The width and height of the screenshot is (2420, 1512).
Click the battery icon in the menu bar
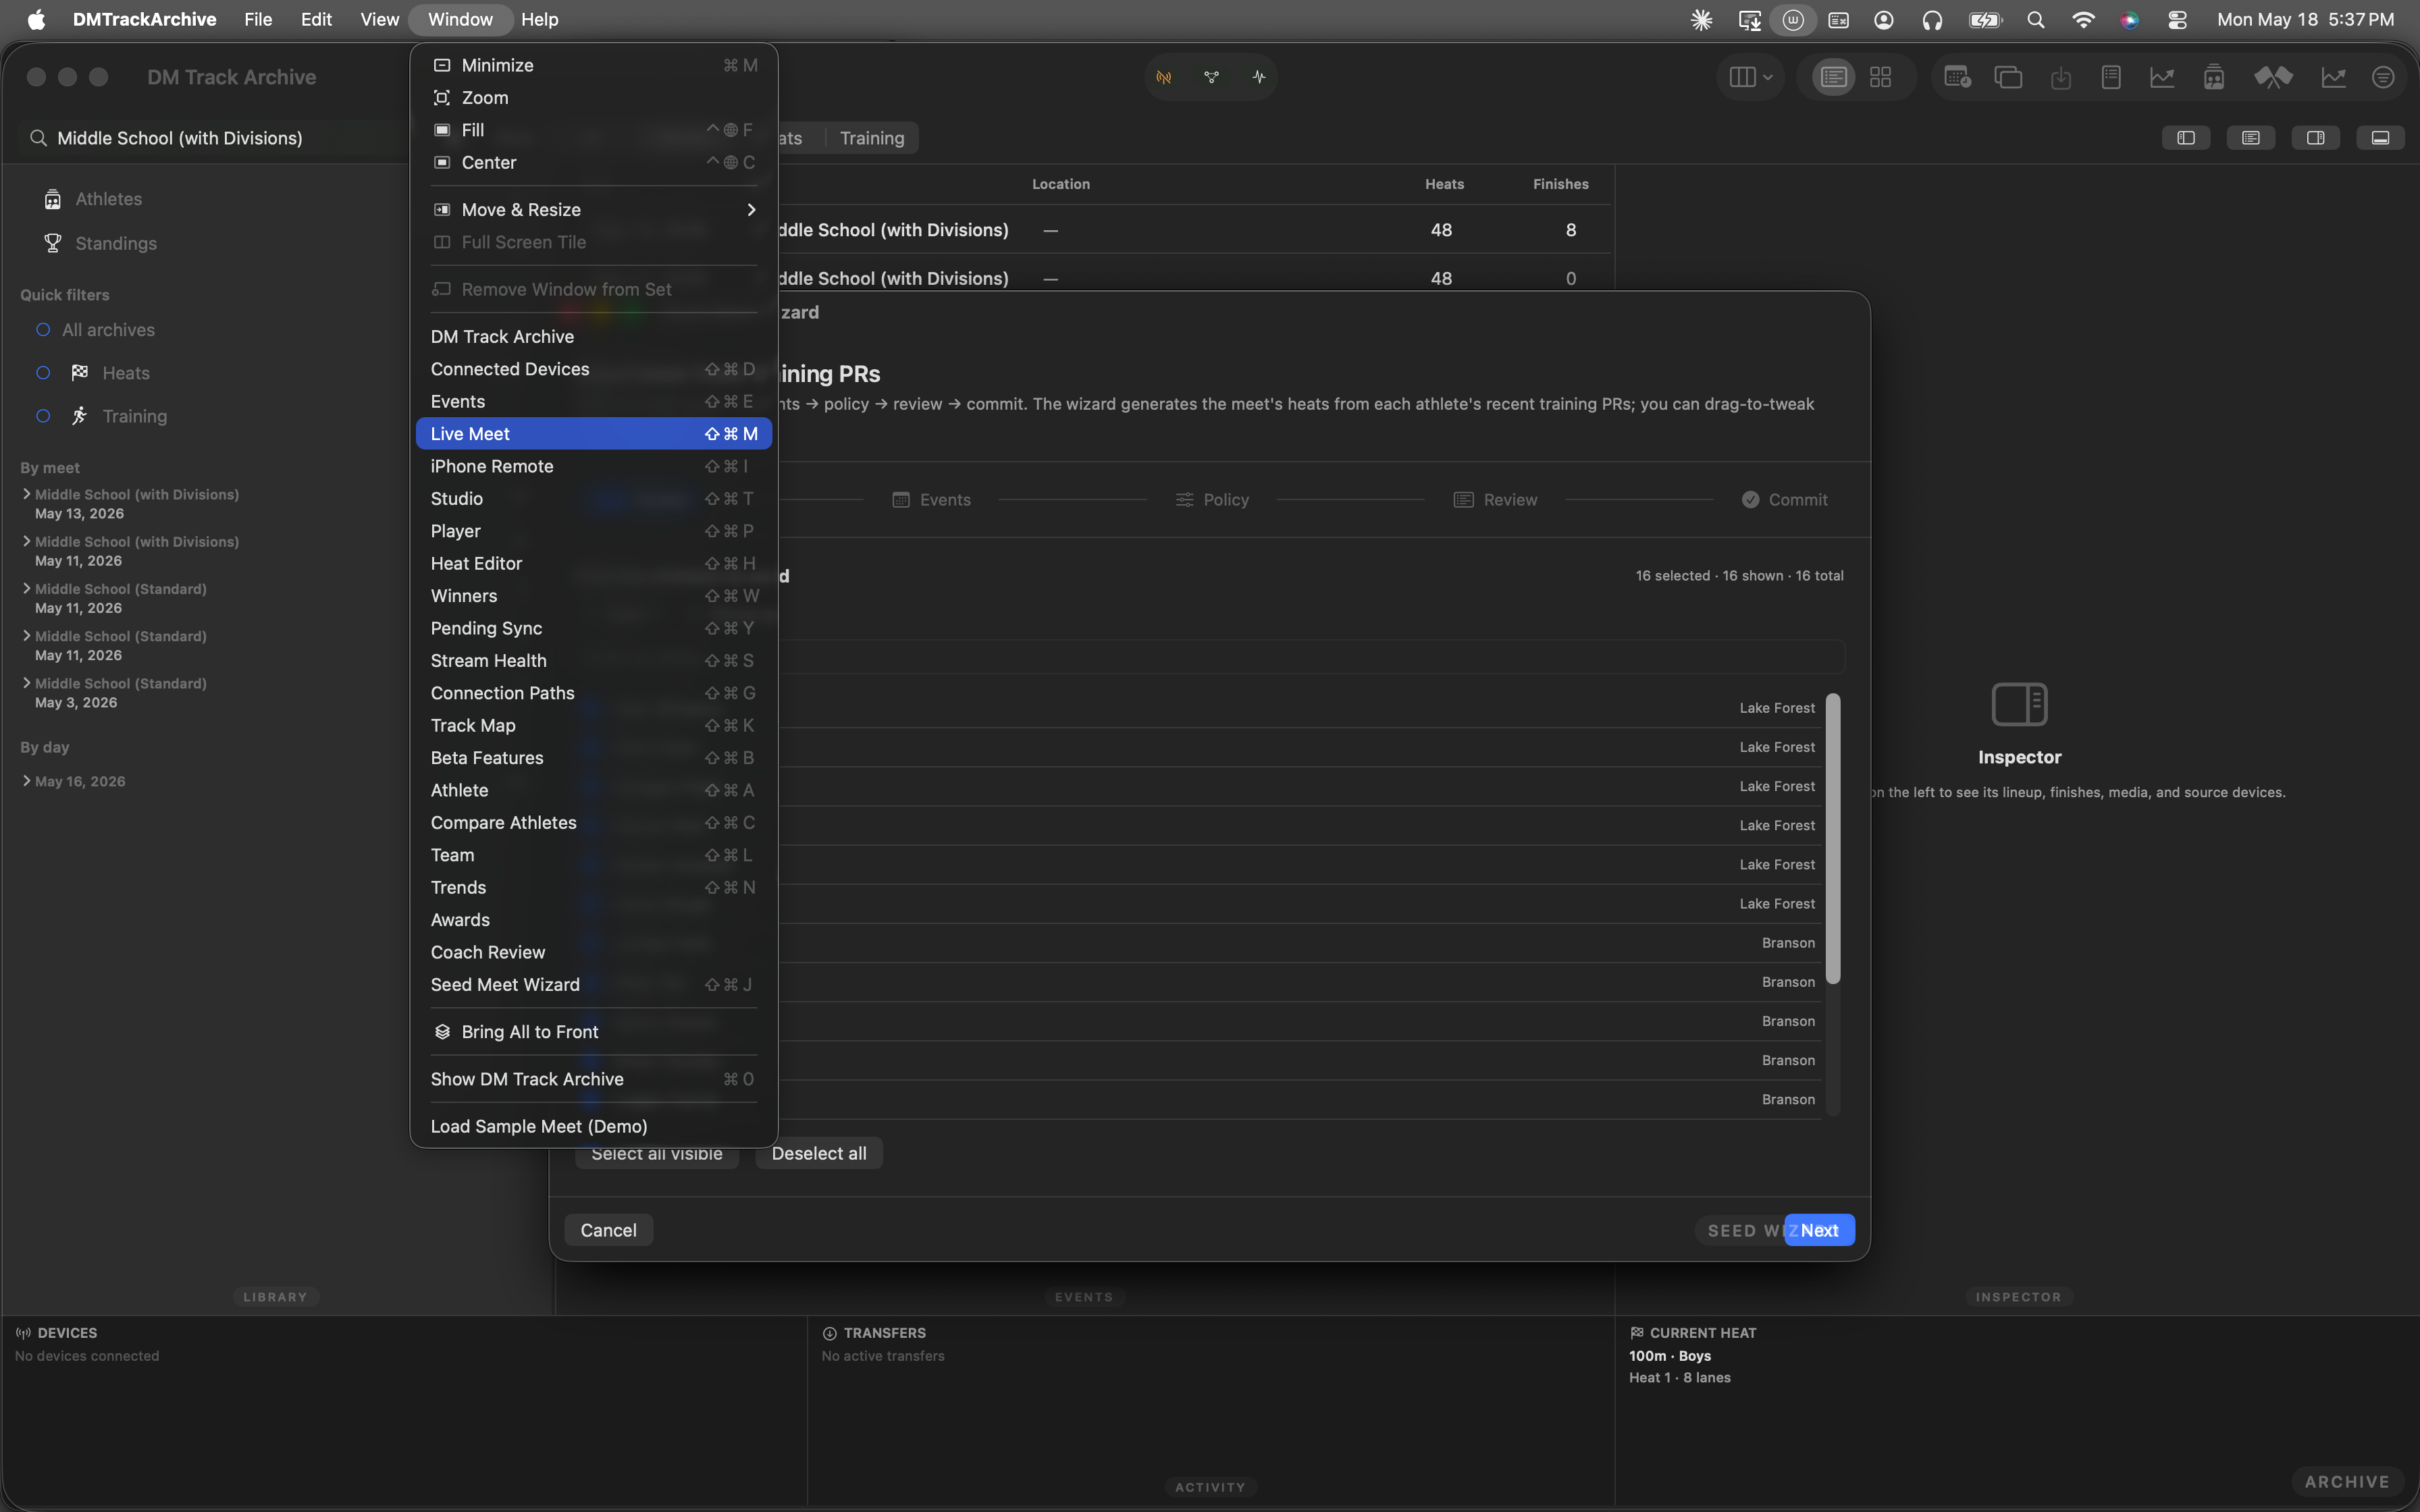tap(1984, 20)
